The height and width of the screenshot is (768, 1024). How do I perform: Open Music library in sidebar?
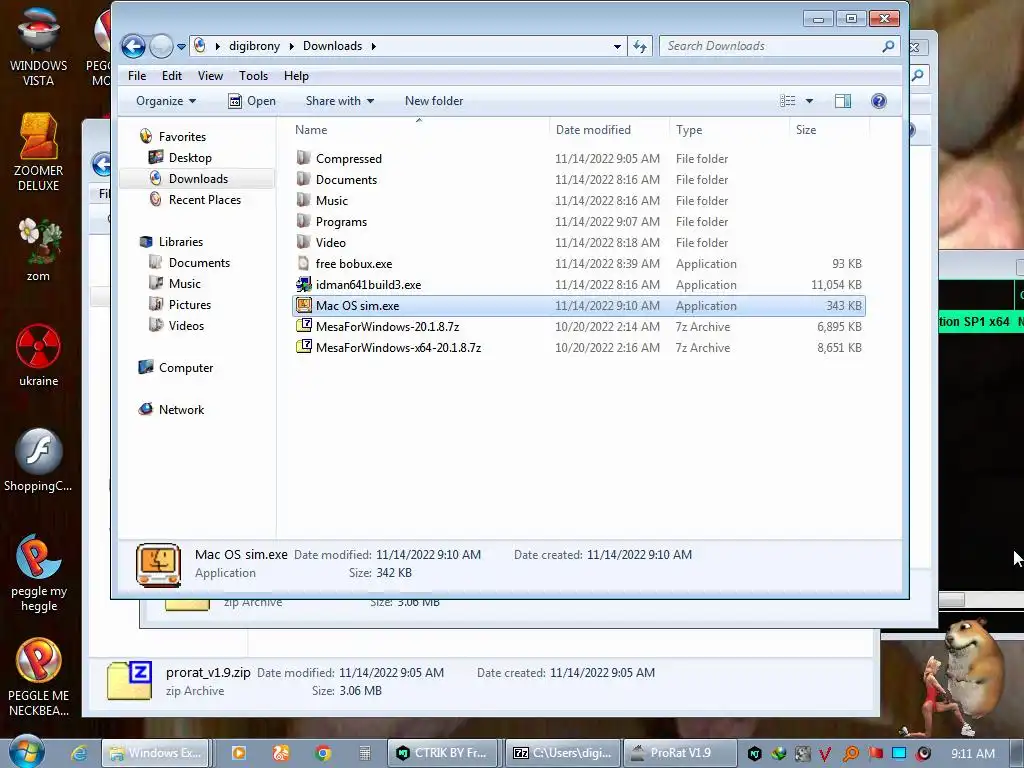click(185, 283)
